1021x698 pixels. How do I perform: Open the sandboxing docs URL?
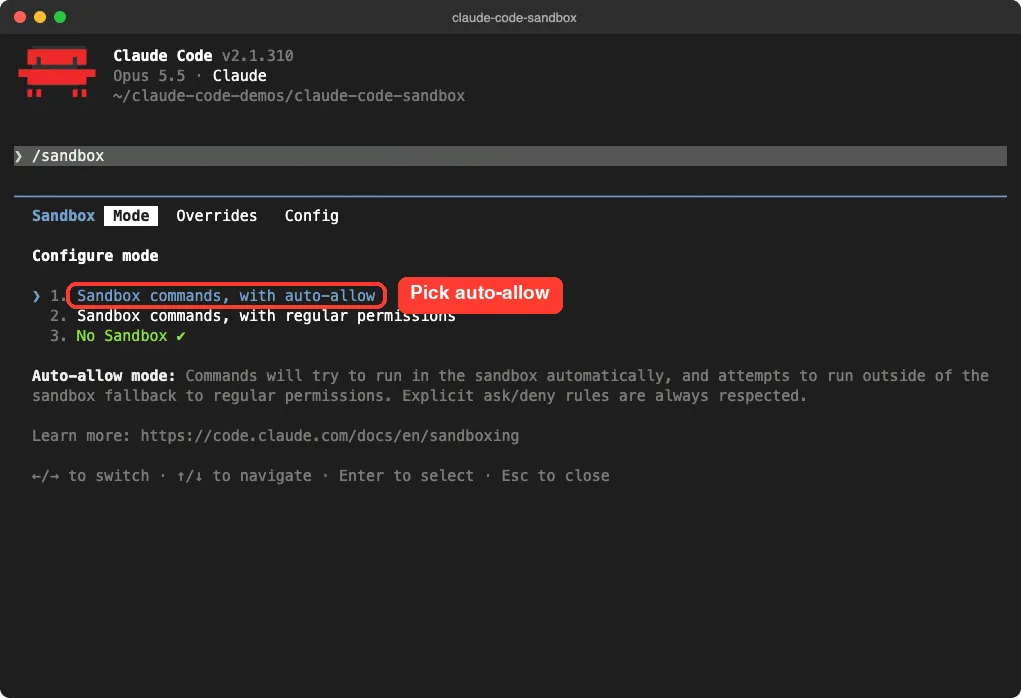click(x=329, y=436)
